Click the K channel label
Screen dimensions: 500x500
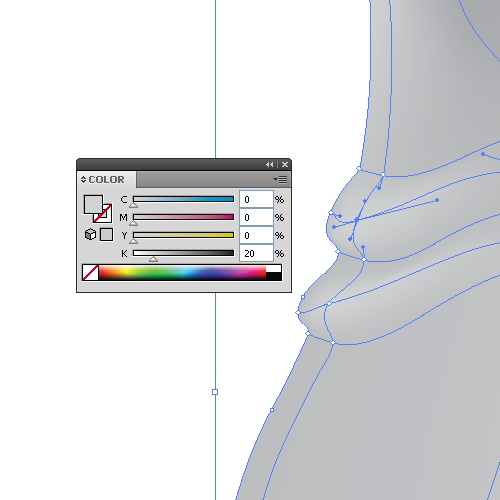pos(124,254)
